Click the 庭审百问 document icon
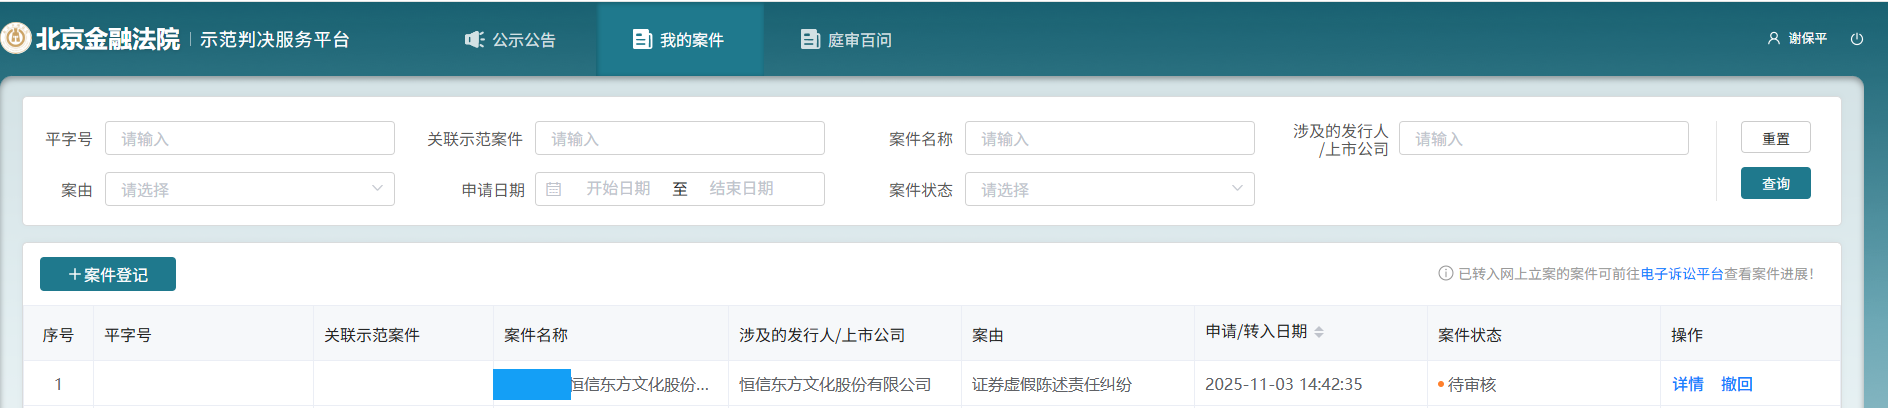 [x=810, y=39]
